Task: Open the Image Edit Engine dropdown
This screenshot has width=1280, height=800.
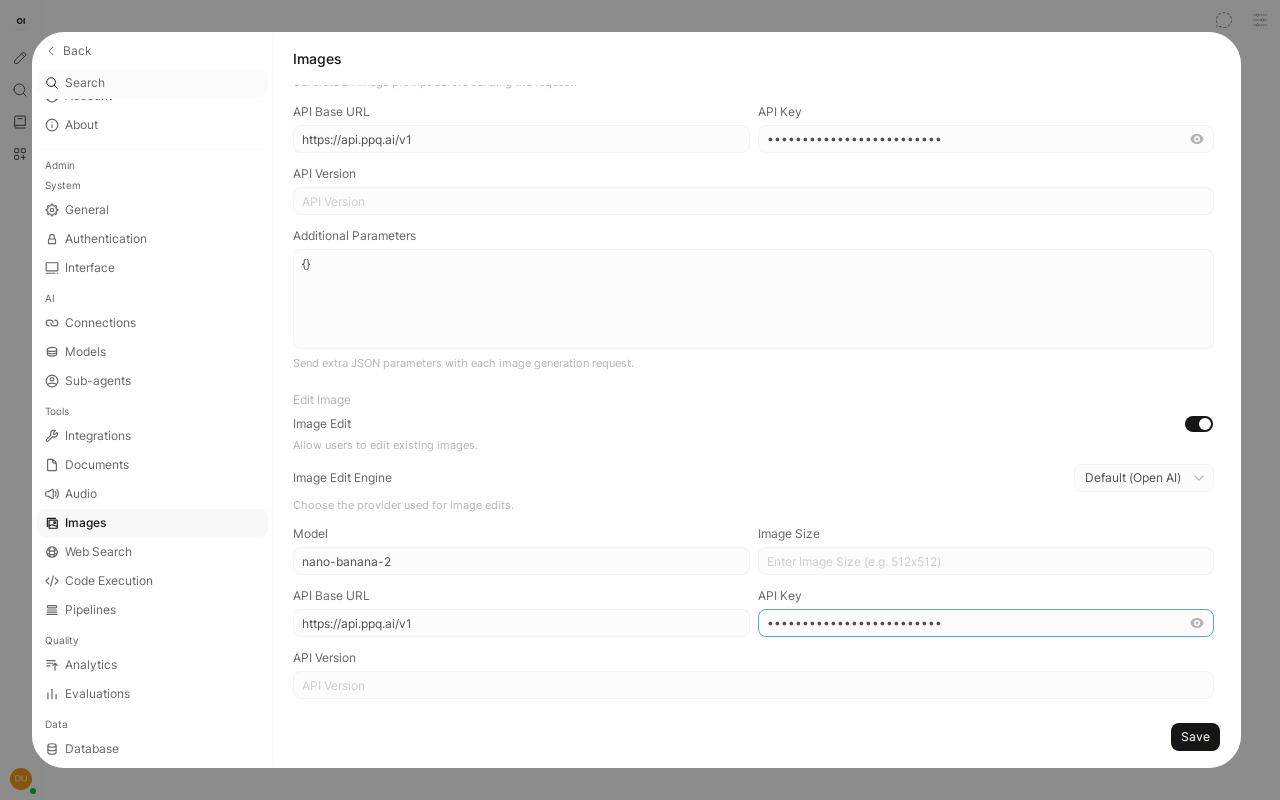Action: tap(1144, 478)
